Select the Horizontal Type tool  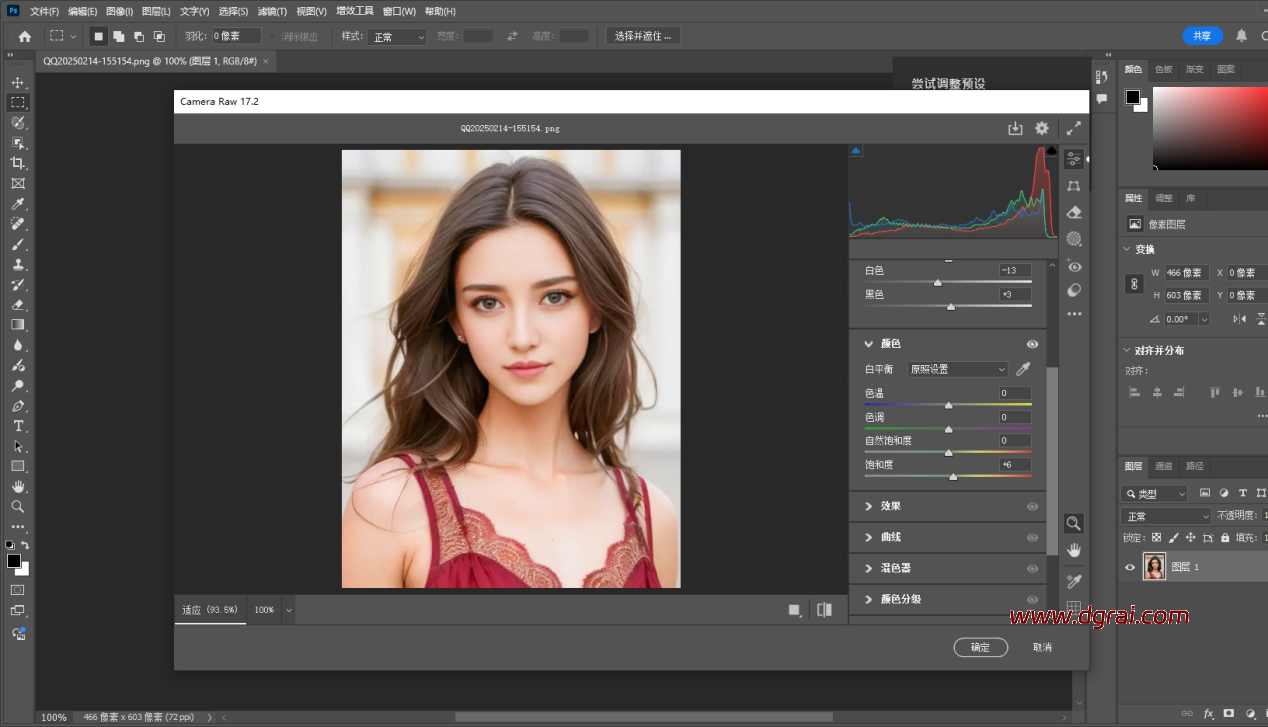pos(17,426)
